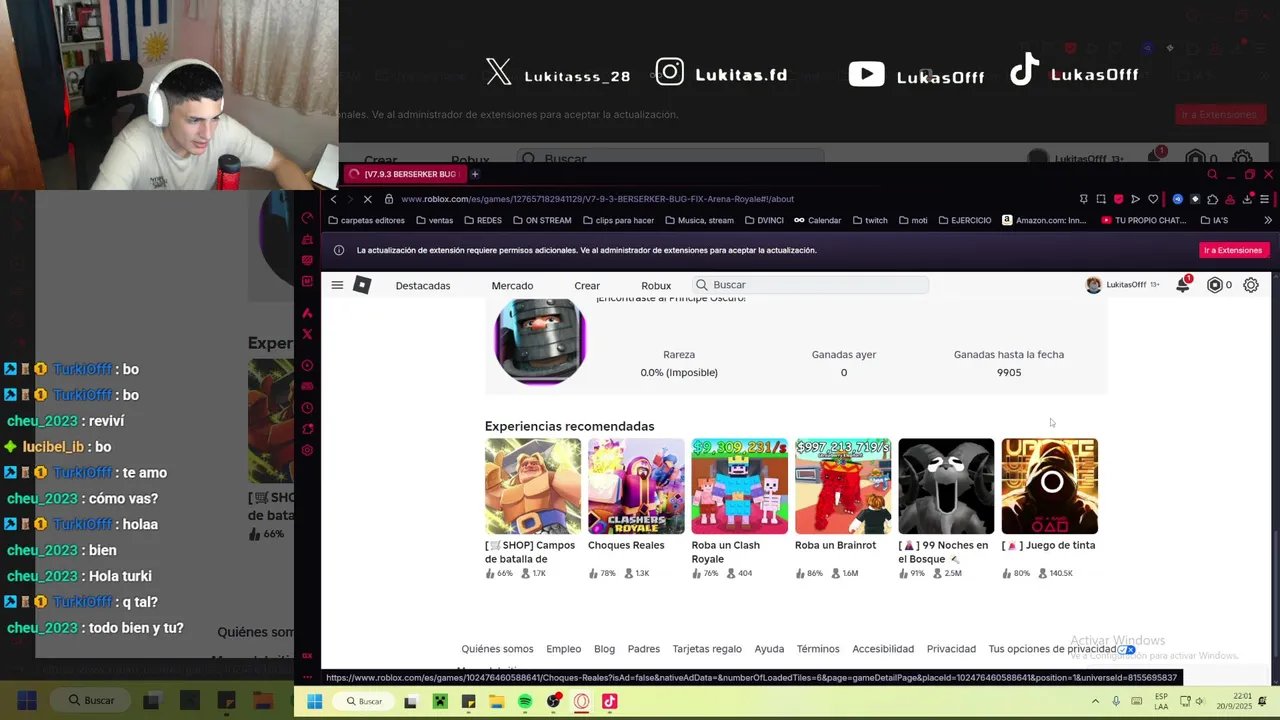Open File Explorer in taskbar

[497, 702]
